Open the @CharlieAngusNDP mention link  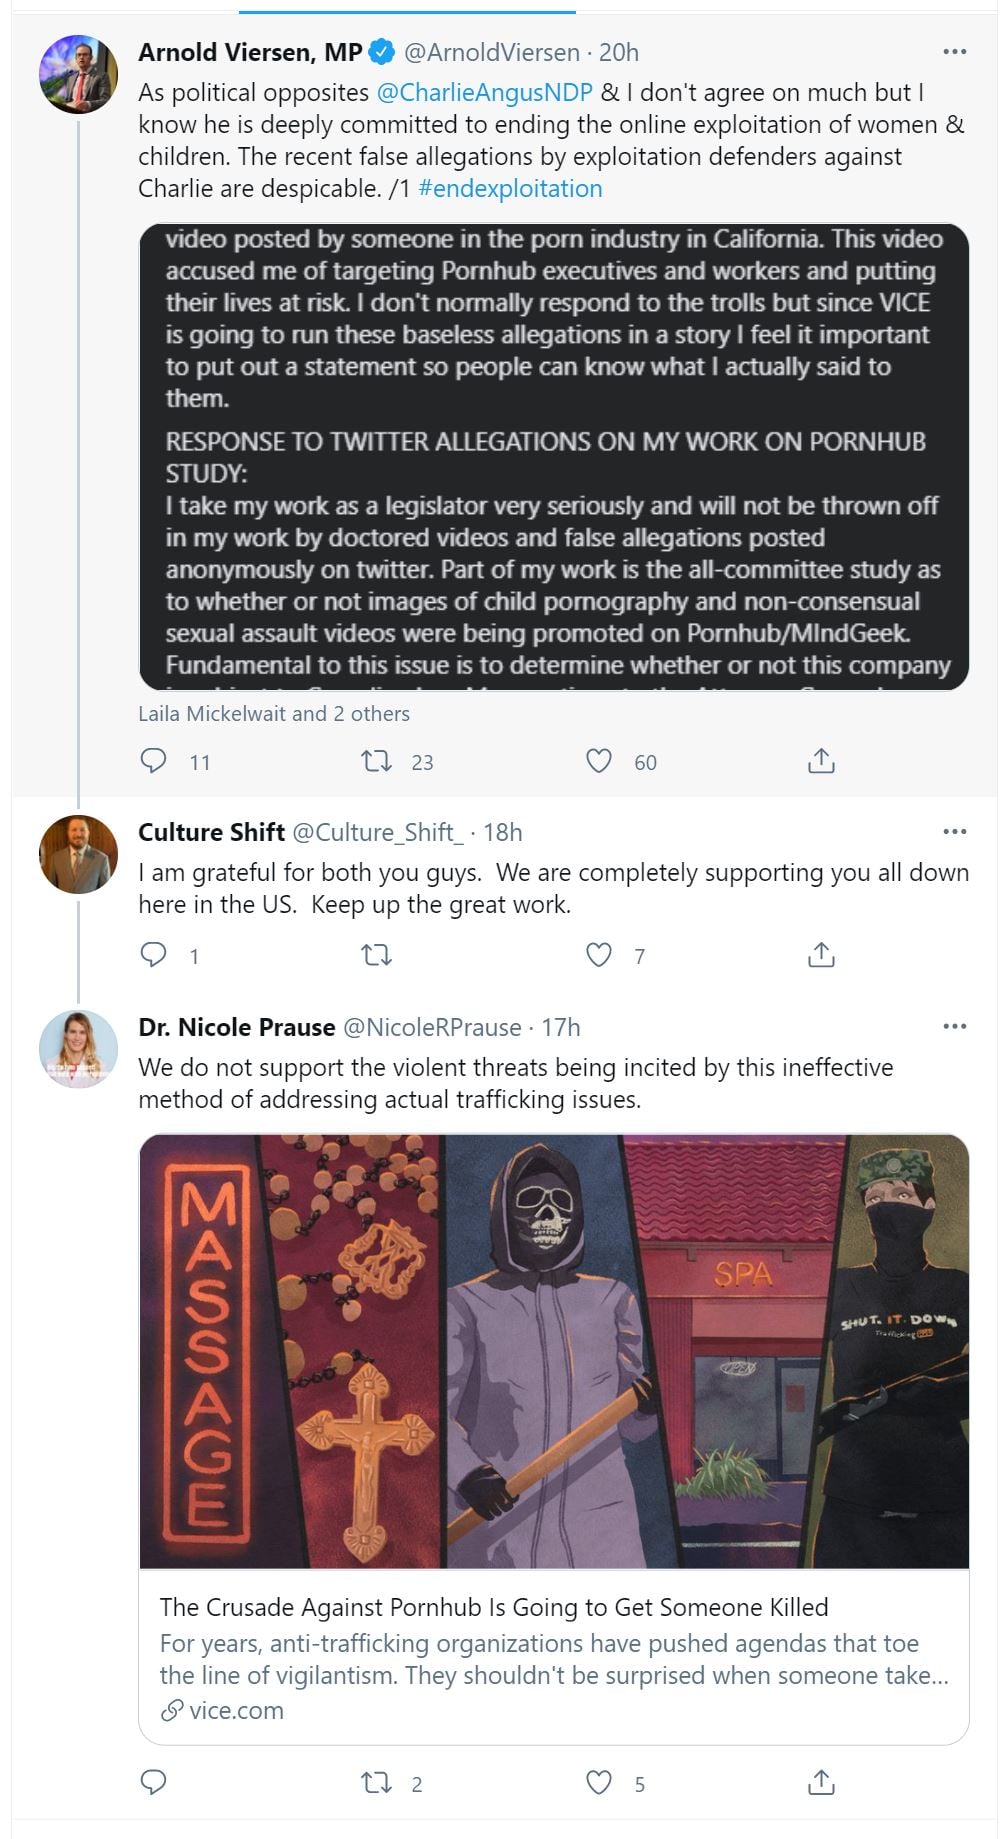[x=484, y=93]
